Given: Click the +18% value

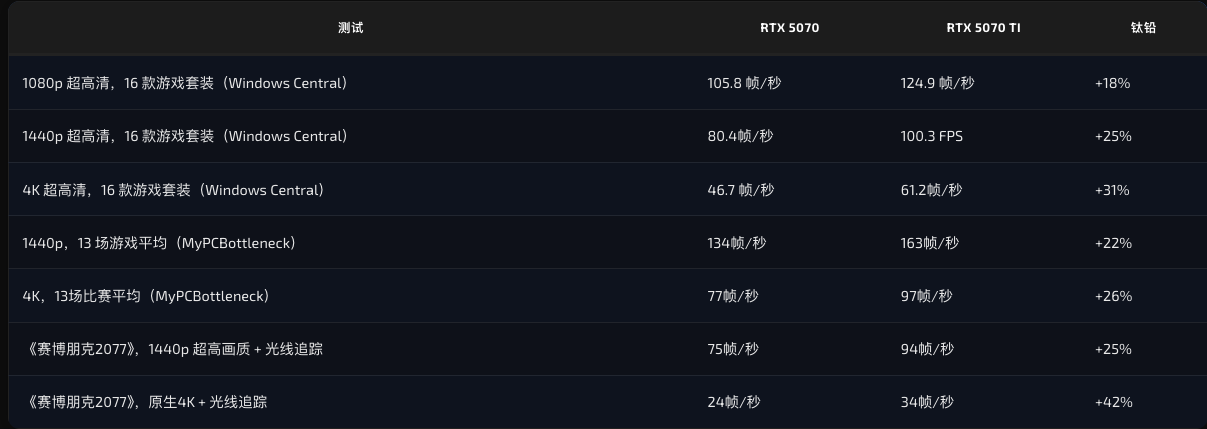Looking at the screenshot, I should point(1112,83).
